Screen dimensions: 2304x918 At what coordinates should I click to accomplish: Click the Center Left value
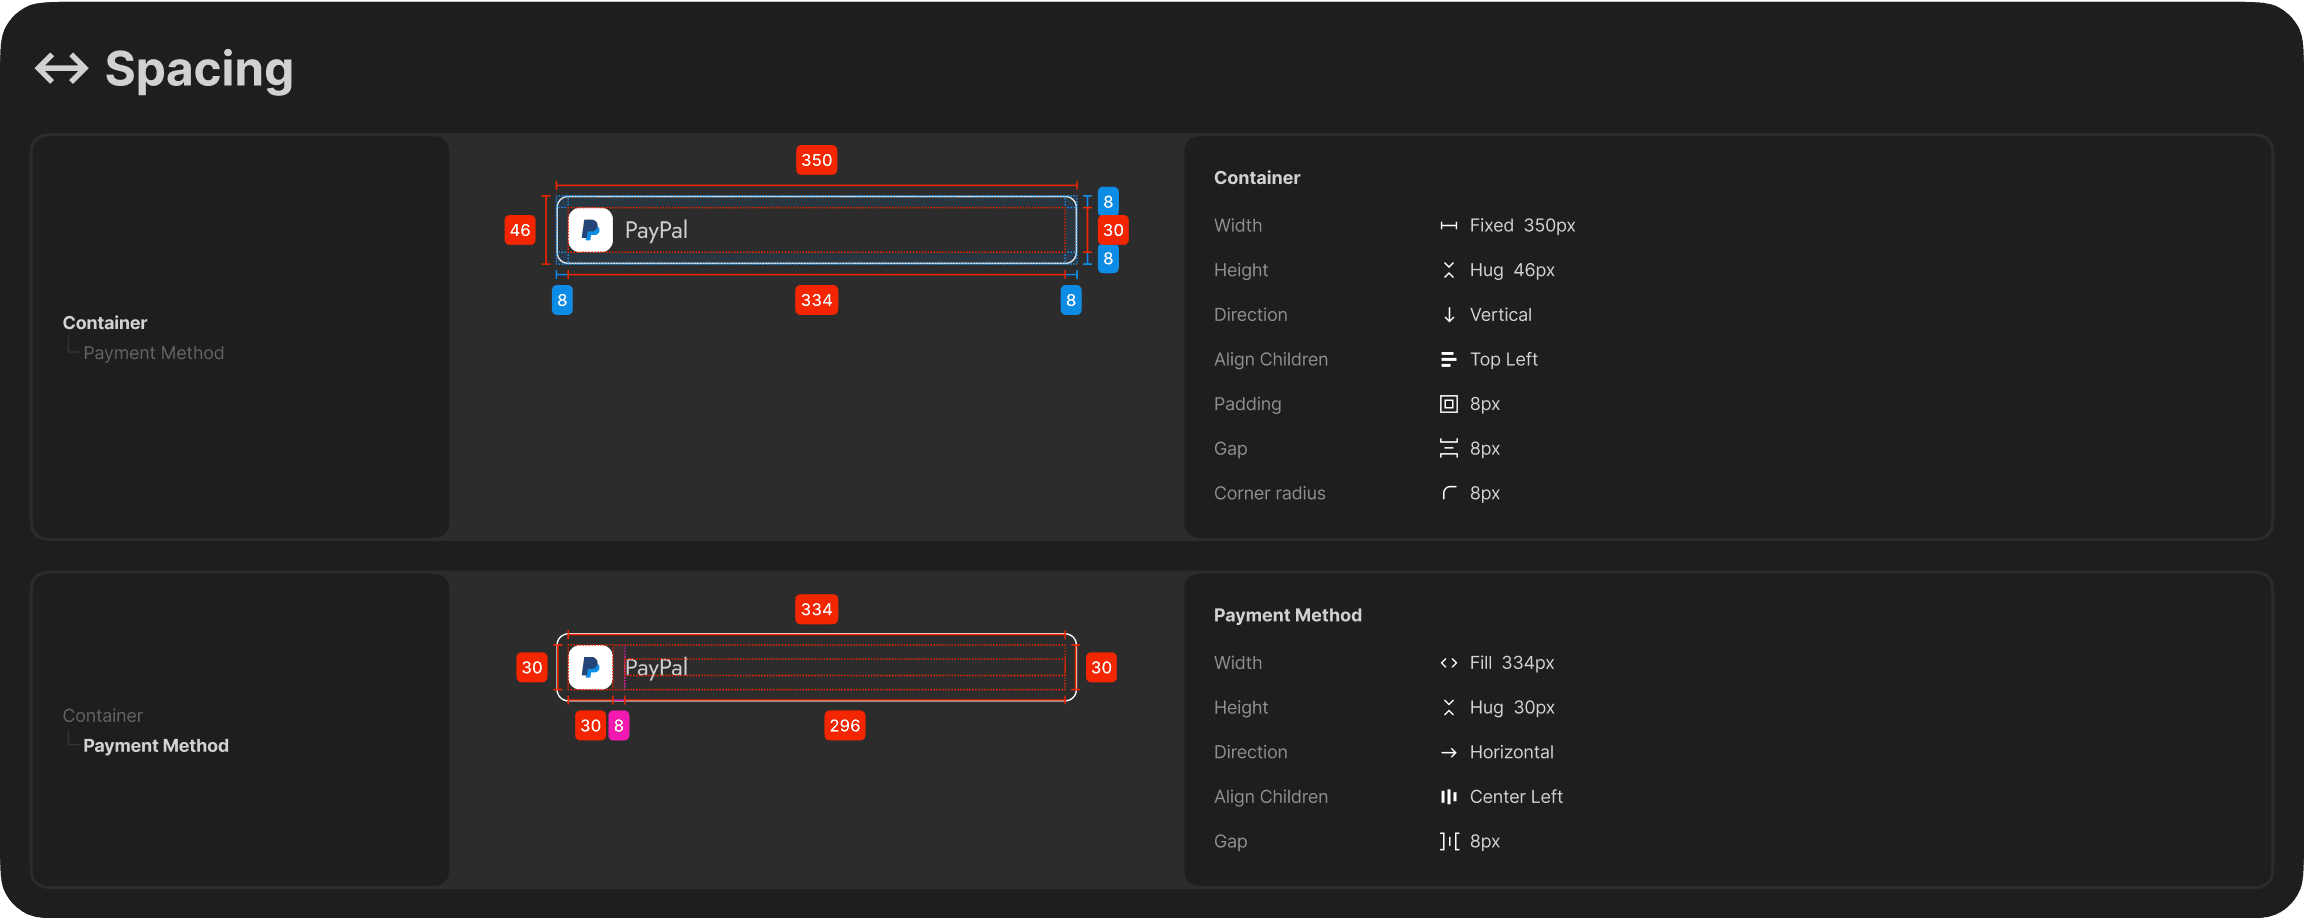(1516, 797)
